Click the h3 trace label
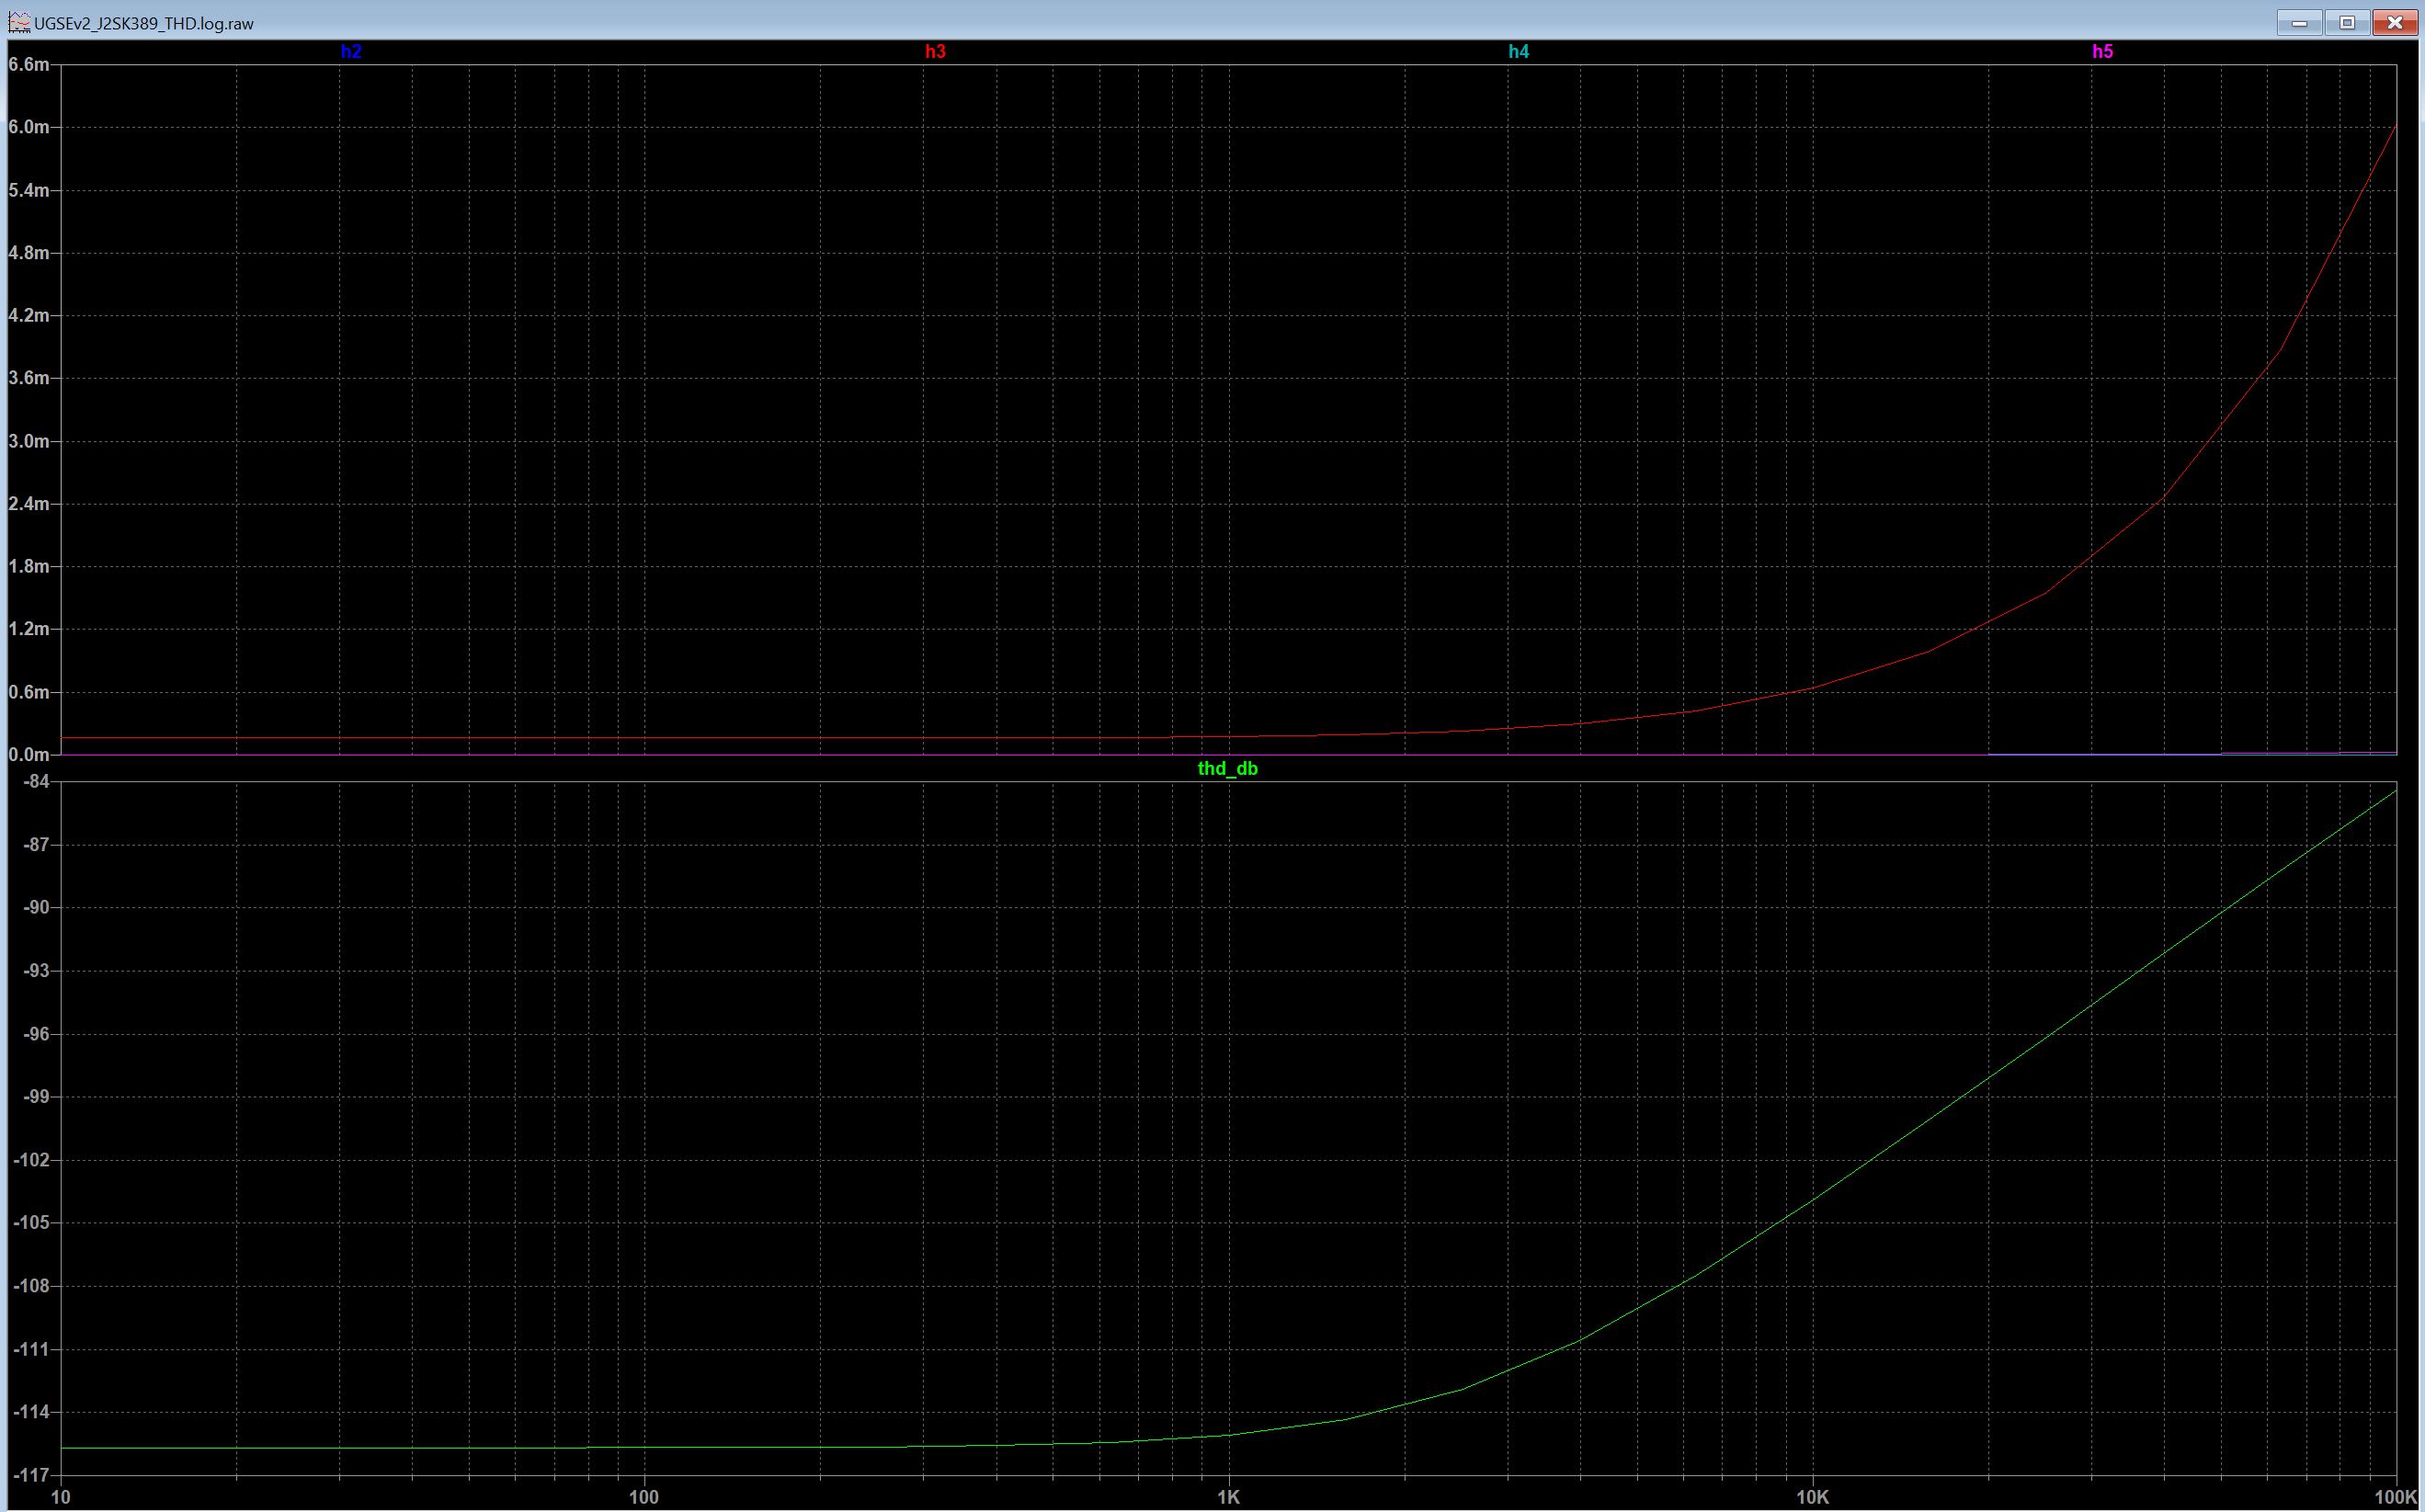 [x=935, y=52]
